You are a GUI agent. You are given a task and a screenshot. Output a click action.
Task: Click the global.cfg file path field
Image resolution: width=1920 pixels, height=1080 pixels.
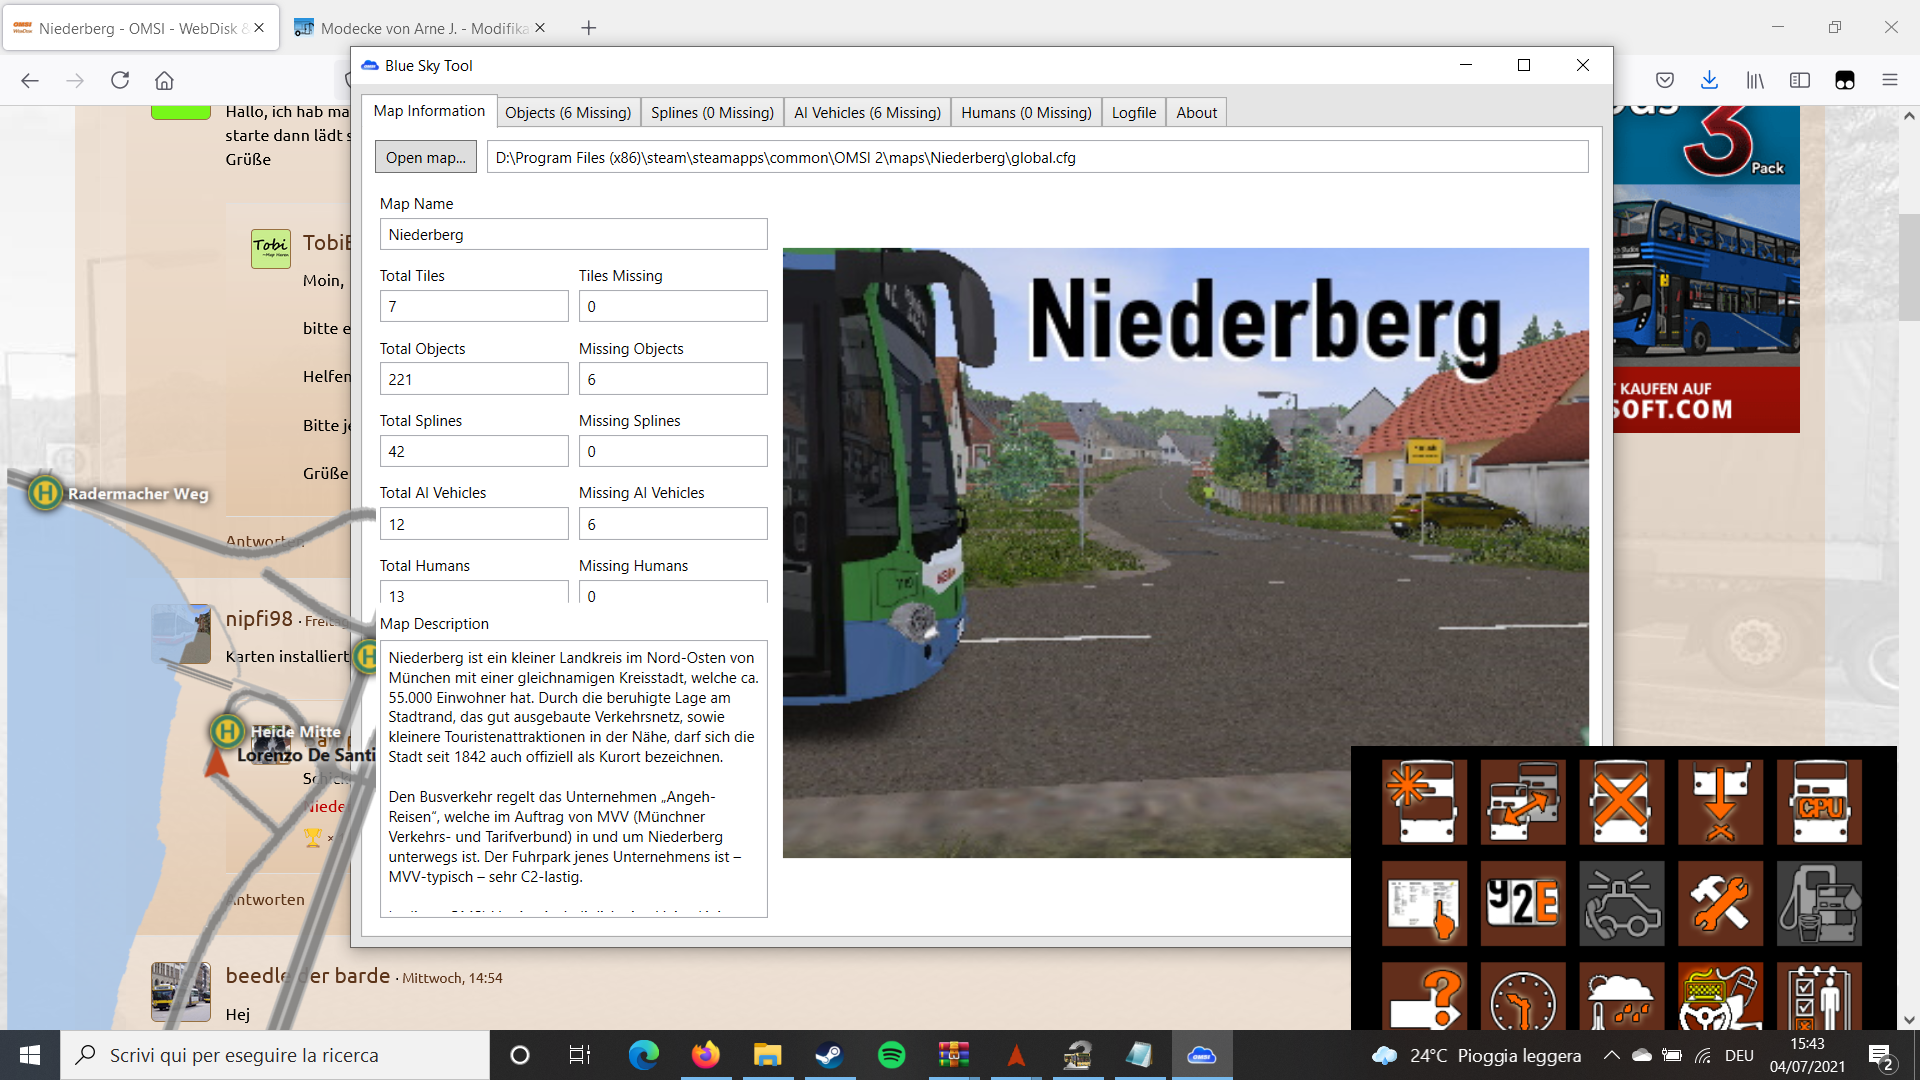click(x=1037, y=157)
